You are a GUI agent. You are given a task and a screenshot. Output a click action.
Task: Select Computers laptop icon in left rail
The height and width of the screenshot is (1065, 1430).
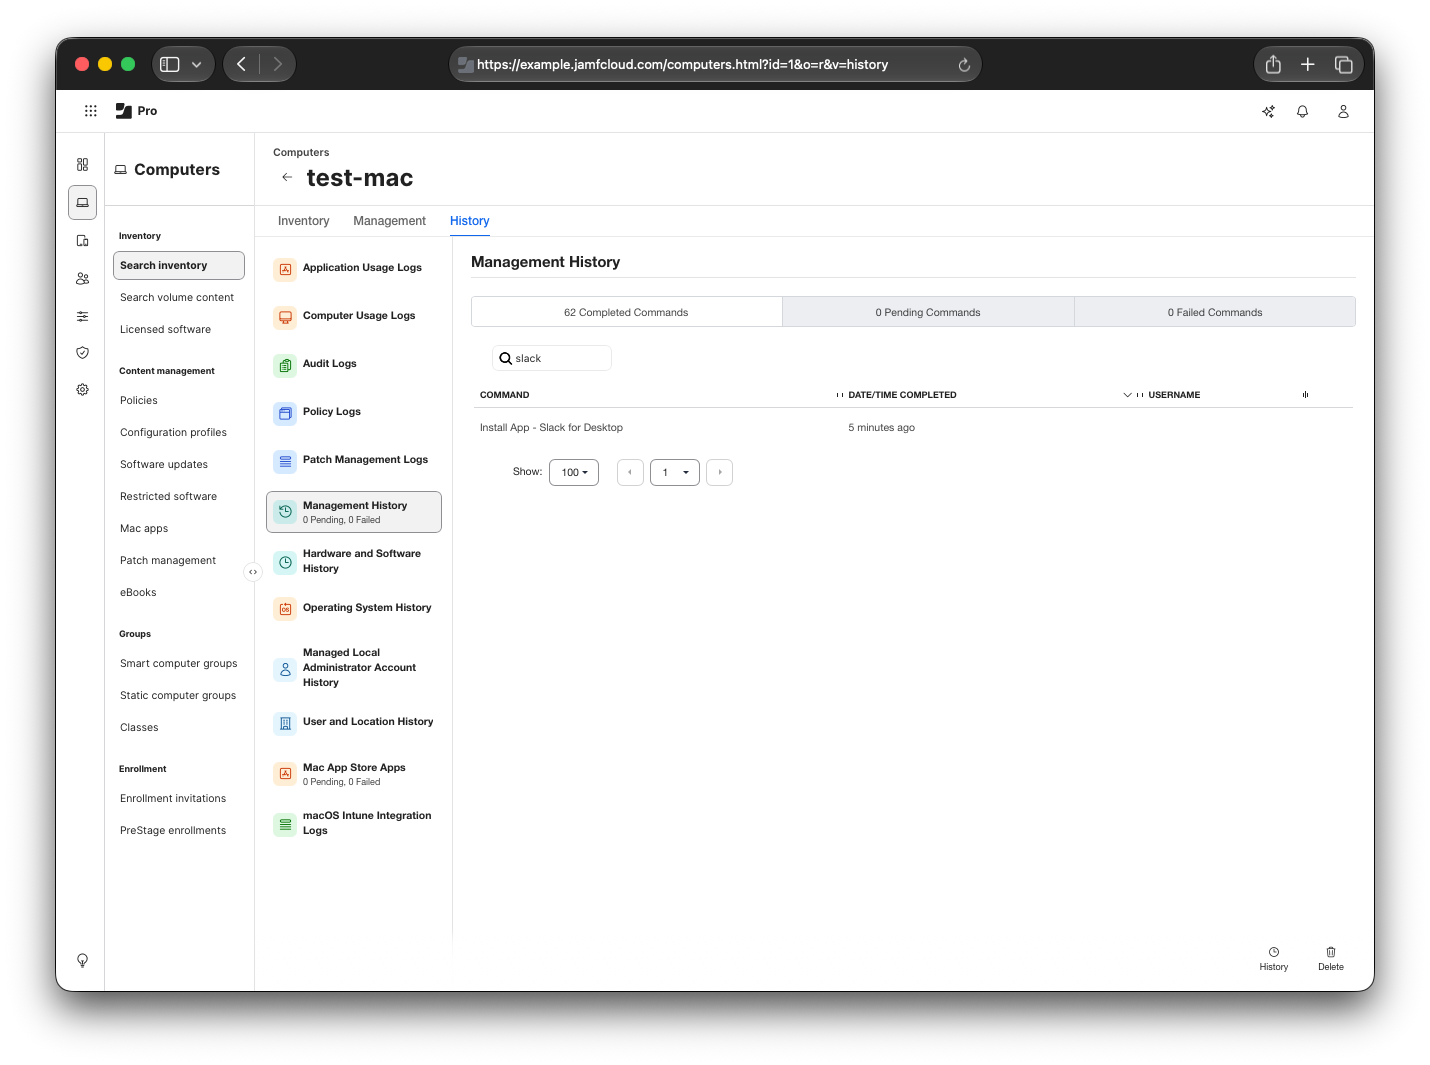(82, 202)
